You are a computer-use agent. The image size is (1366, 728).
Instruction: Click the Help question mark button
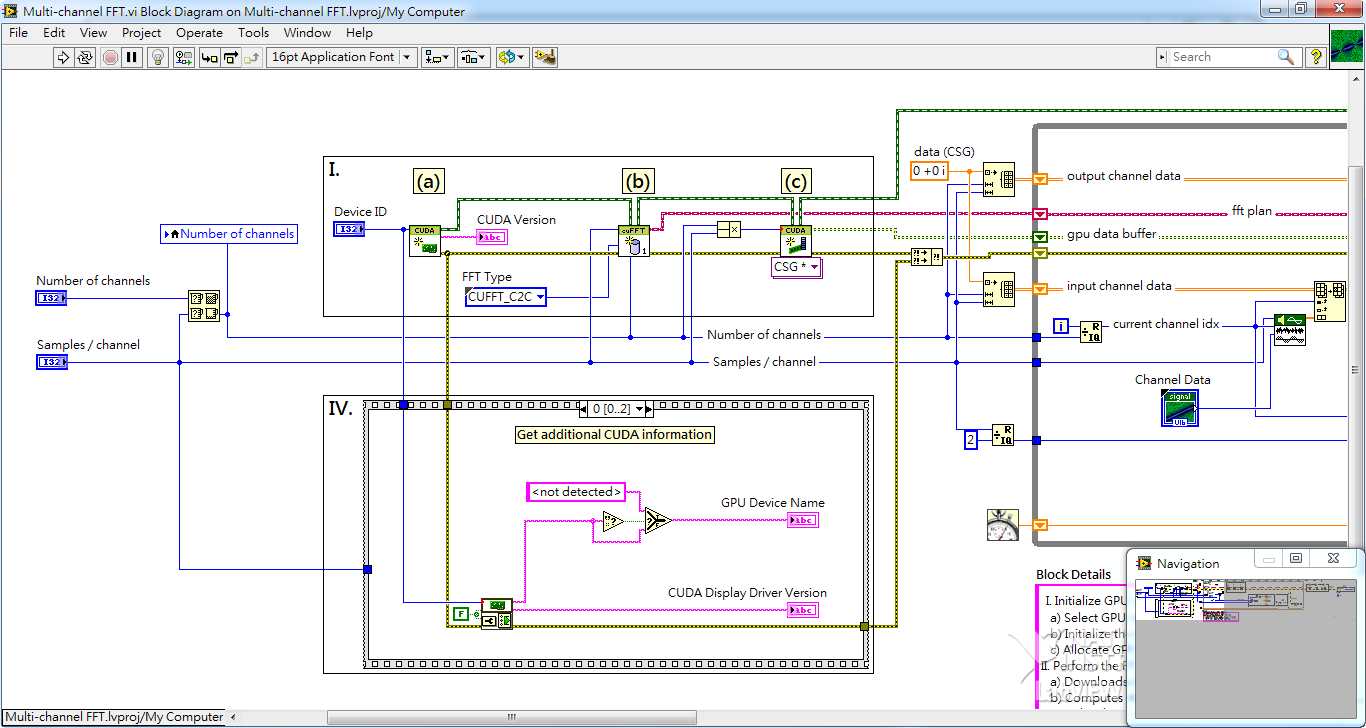coord(1316,57)
